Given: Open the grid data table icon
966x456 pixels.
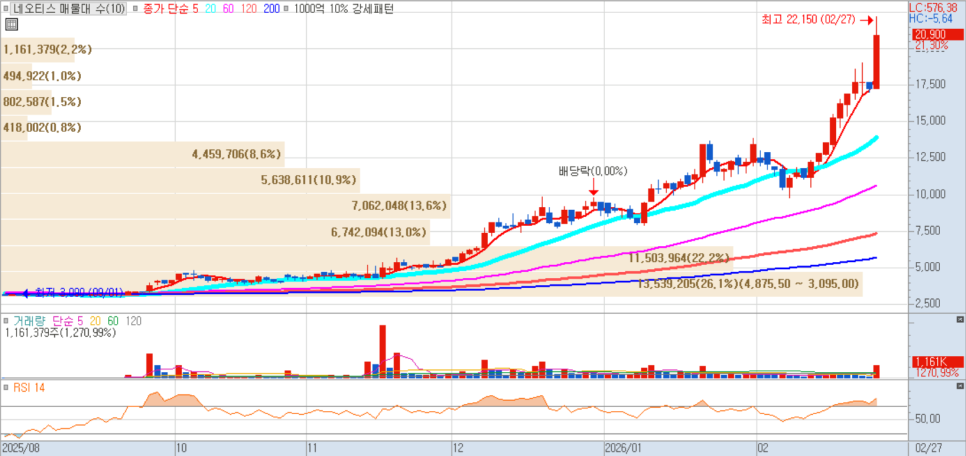Looking at the screenshot, I should [x=11, y=25].
